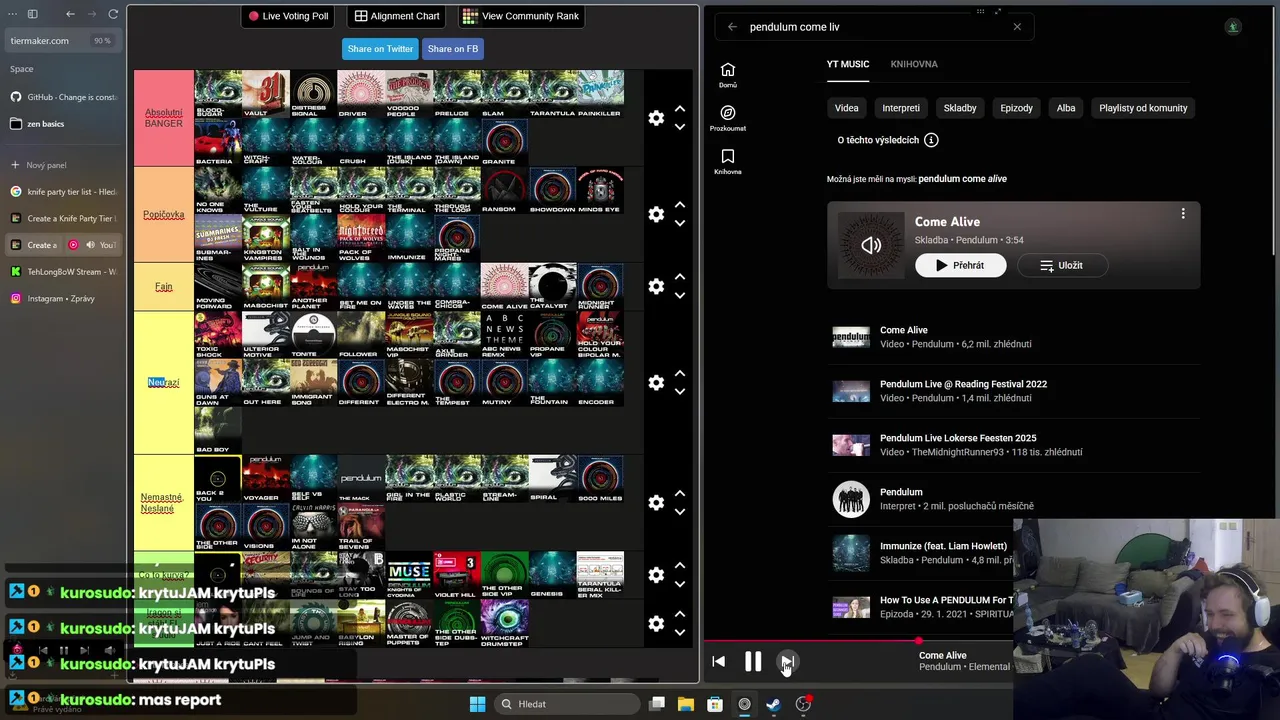Click the tiermaker.com address bar

(x=62, y=41)
